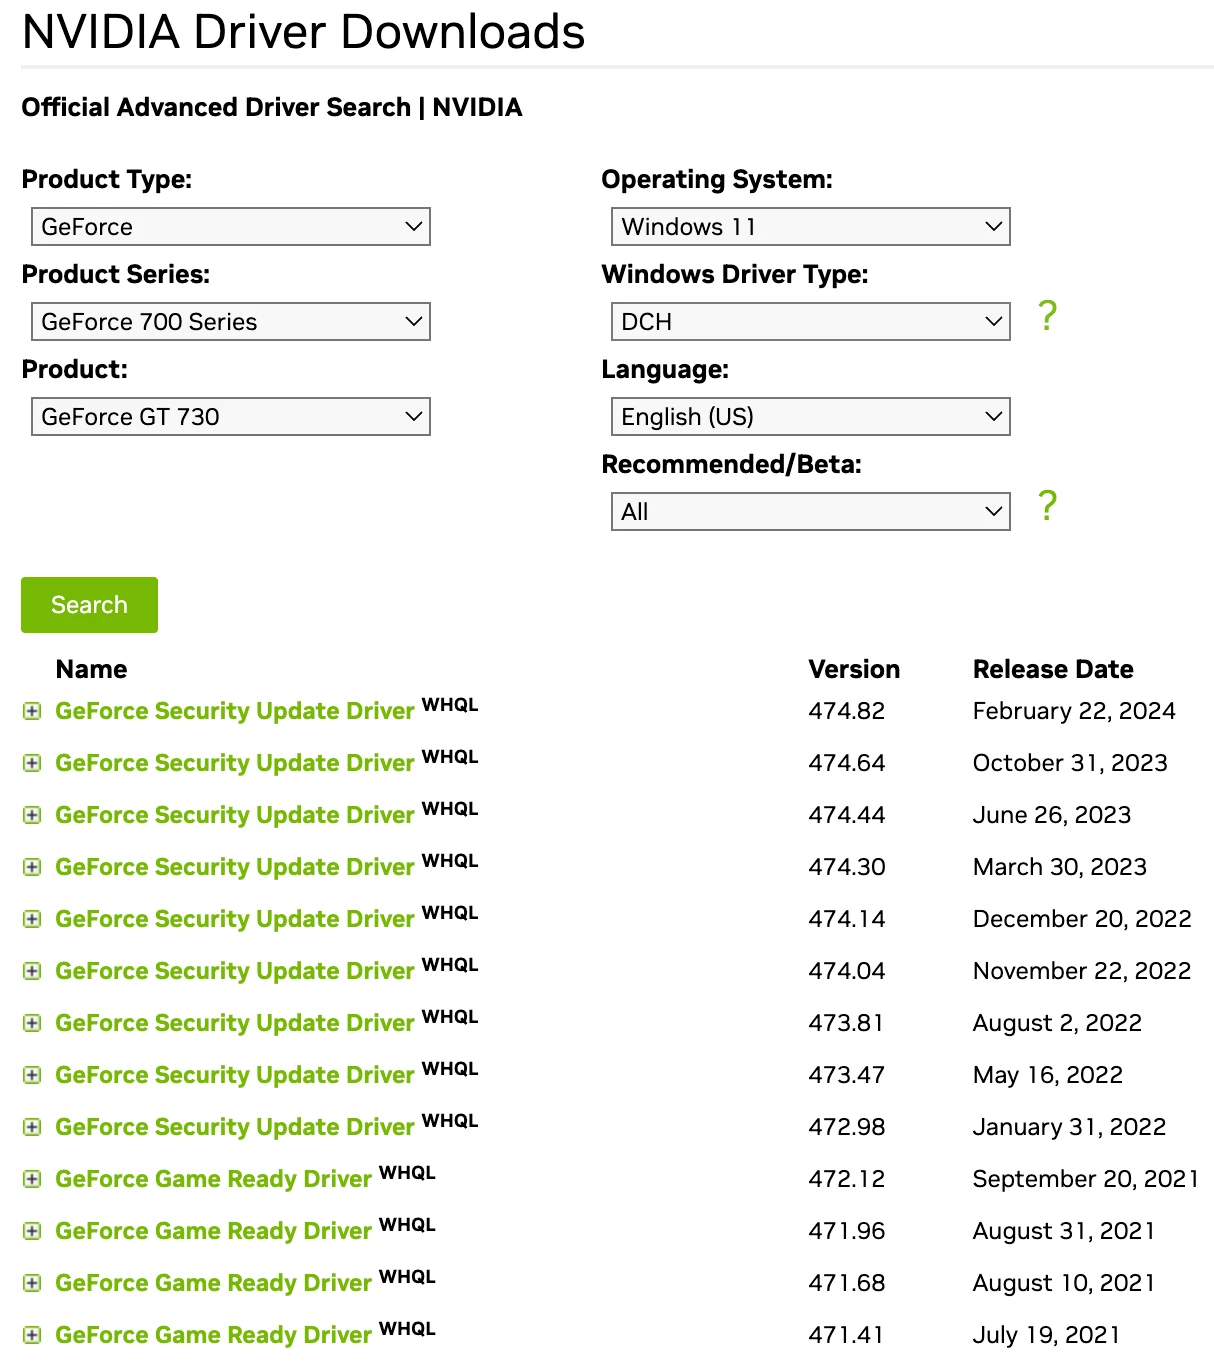Open Game Ready Driver dated July 19, 2021

pos(213,1335)
